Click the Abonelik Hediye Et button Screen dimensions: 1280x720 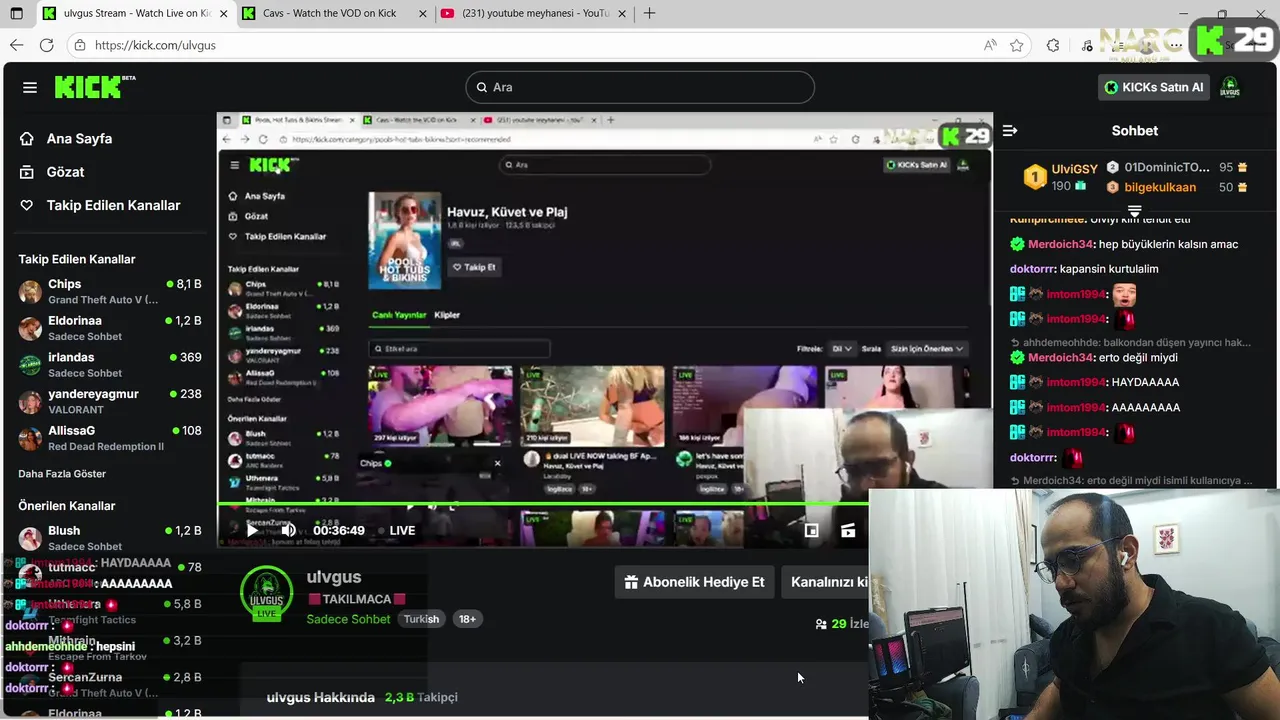694,582
